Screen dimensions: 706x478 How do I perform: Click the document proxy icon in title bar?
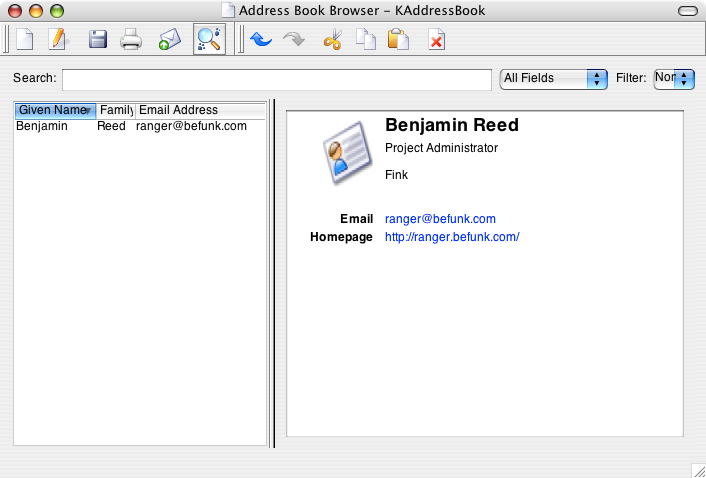click(228, 10)
